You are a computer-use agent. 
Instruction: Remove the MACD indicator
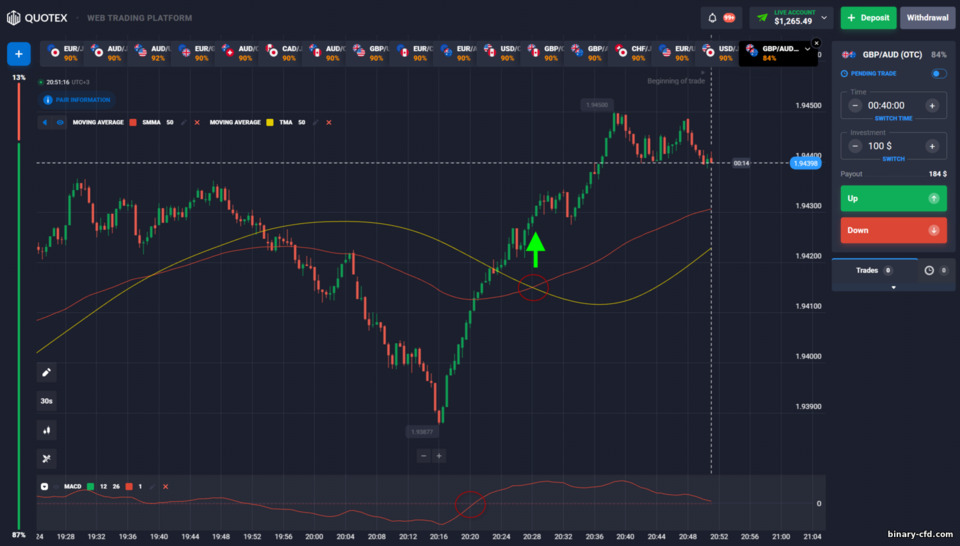(165, 487)
